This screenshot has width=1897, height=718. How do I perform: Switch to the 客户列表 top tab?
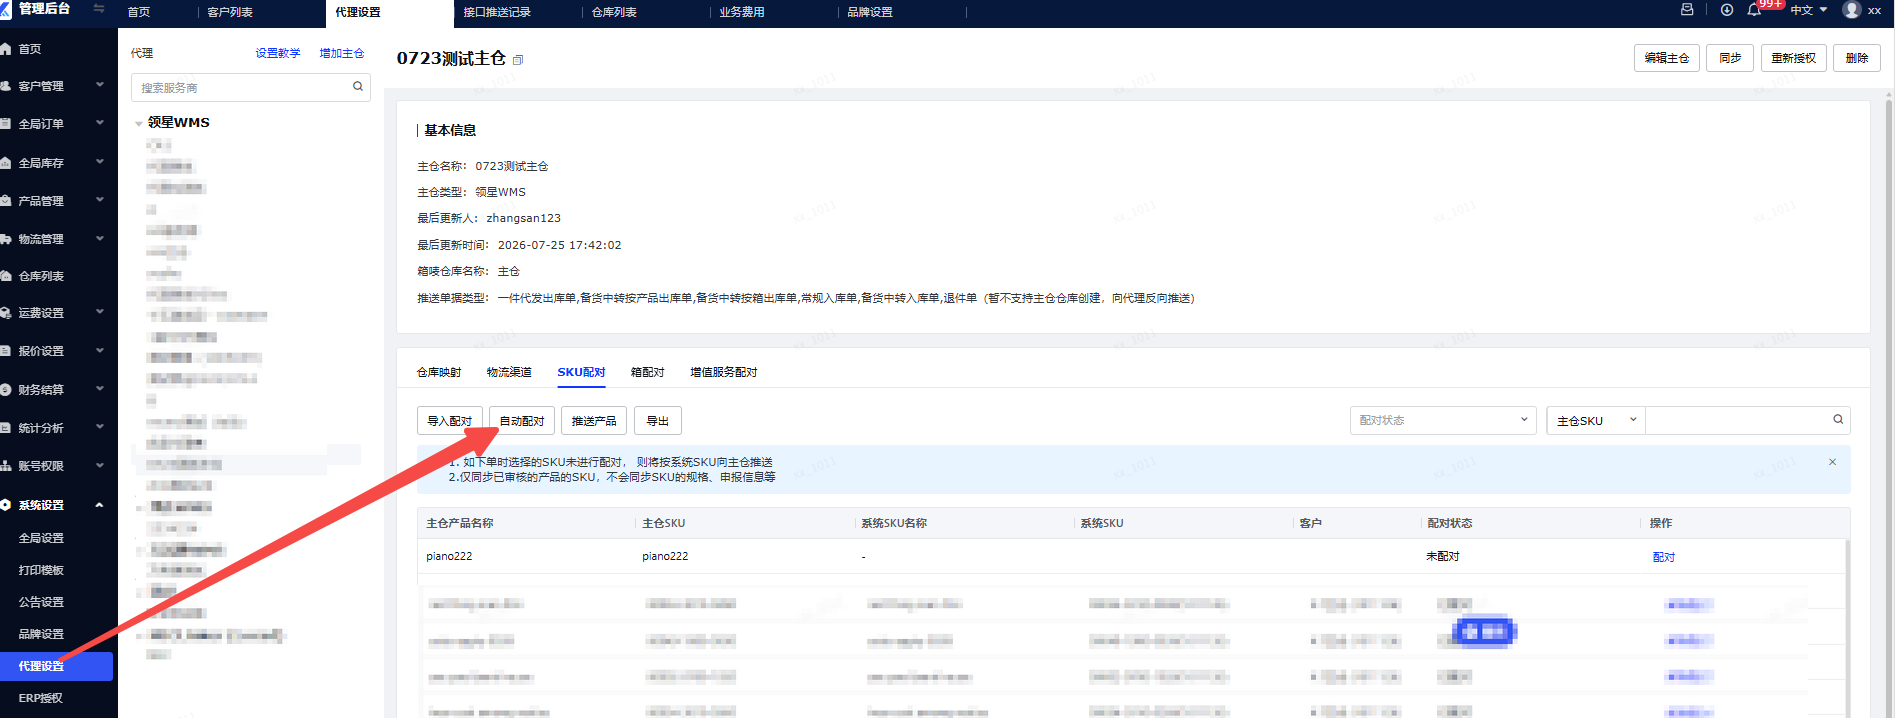(230, 12)
